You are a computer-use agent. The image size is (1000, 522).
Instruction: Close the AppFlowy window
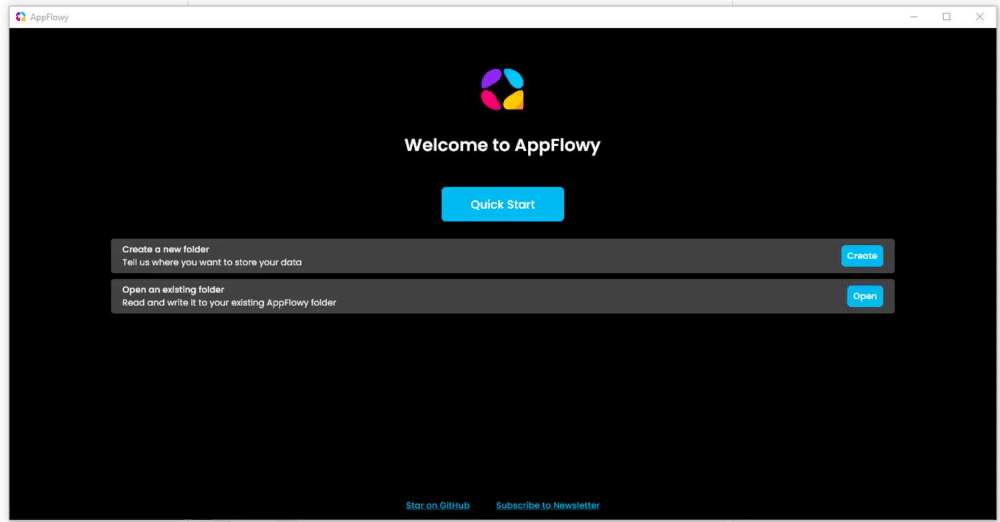pos(980,17)
